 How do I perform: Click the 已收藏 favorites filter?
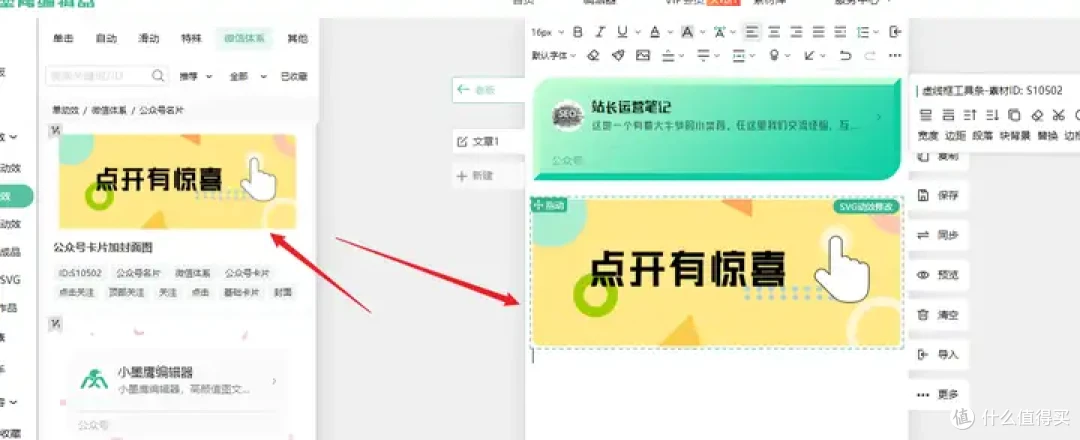coord(294,76)
